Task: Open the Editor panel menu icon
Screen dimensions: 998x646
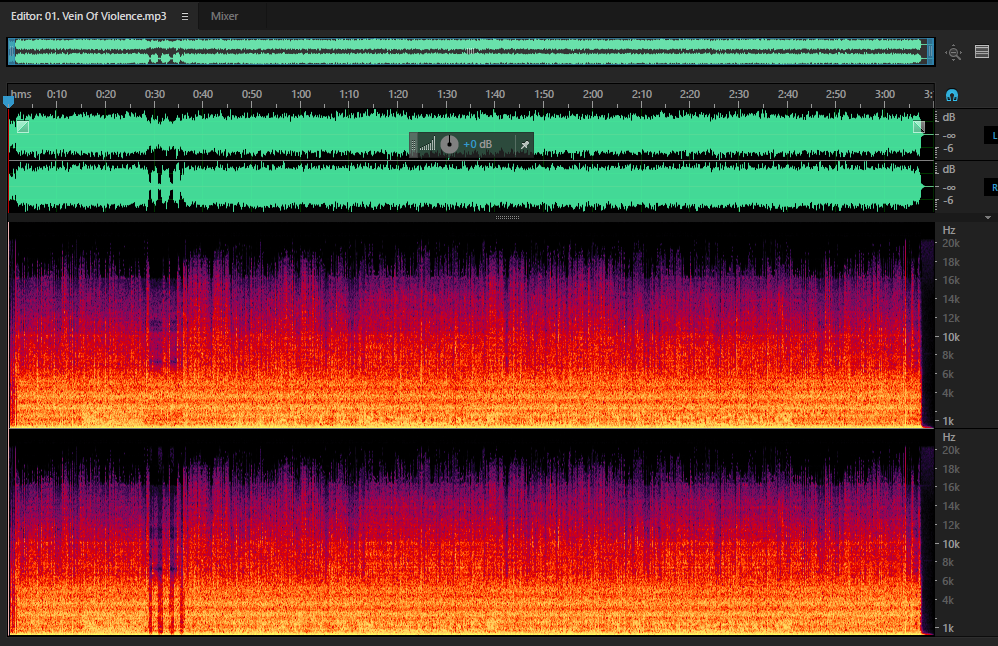Action: point(185,17)
